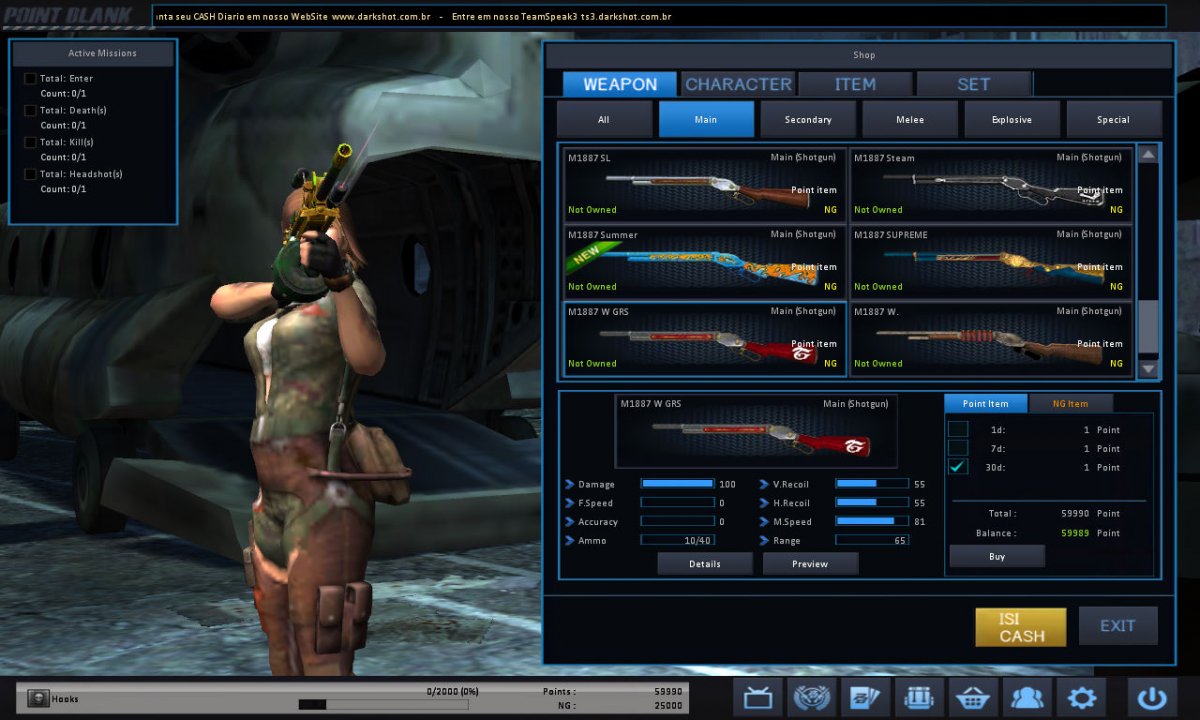Open the friends community icon
The width and height of the screenshot is (1200, 720).
pyautogui.click(x=1028, y=698)
